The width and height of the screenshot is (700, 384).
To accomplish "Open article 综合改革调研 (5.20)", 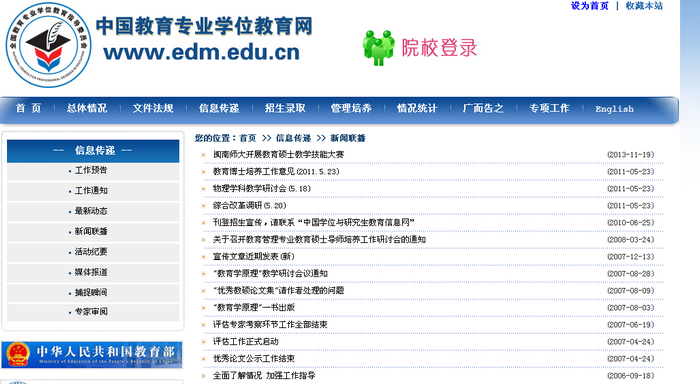I will (x=250, y=205).
